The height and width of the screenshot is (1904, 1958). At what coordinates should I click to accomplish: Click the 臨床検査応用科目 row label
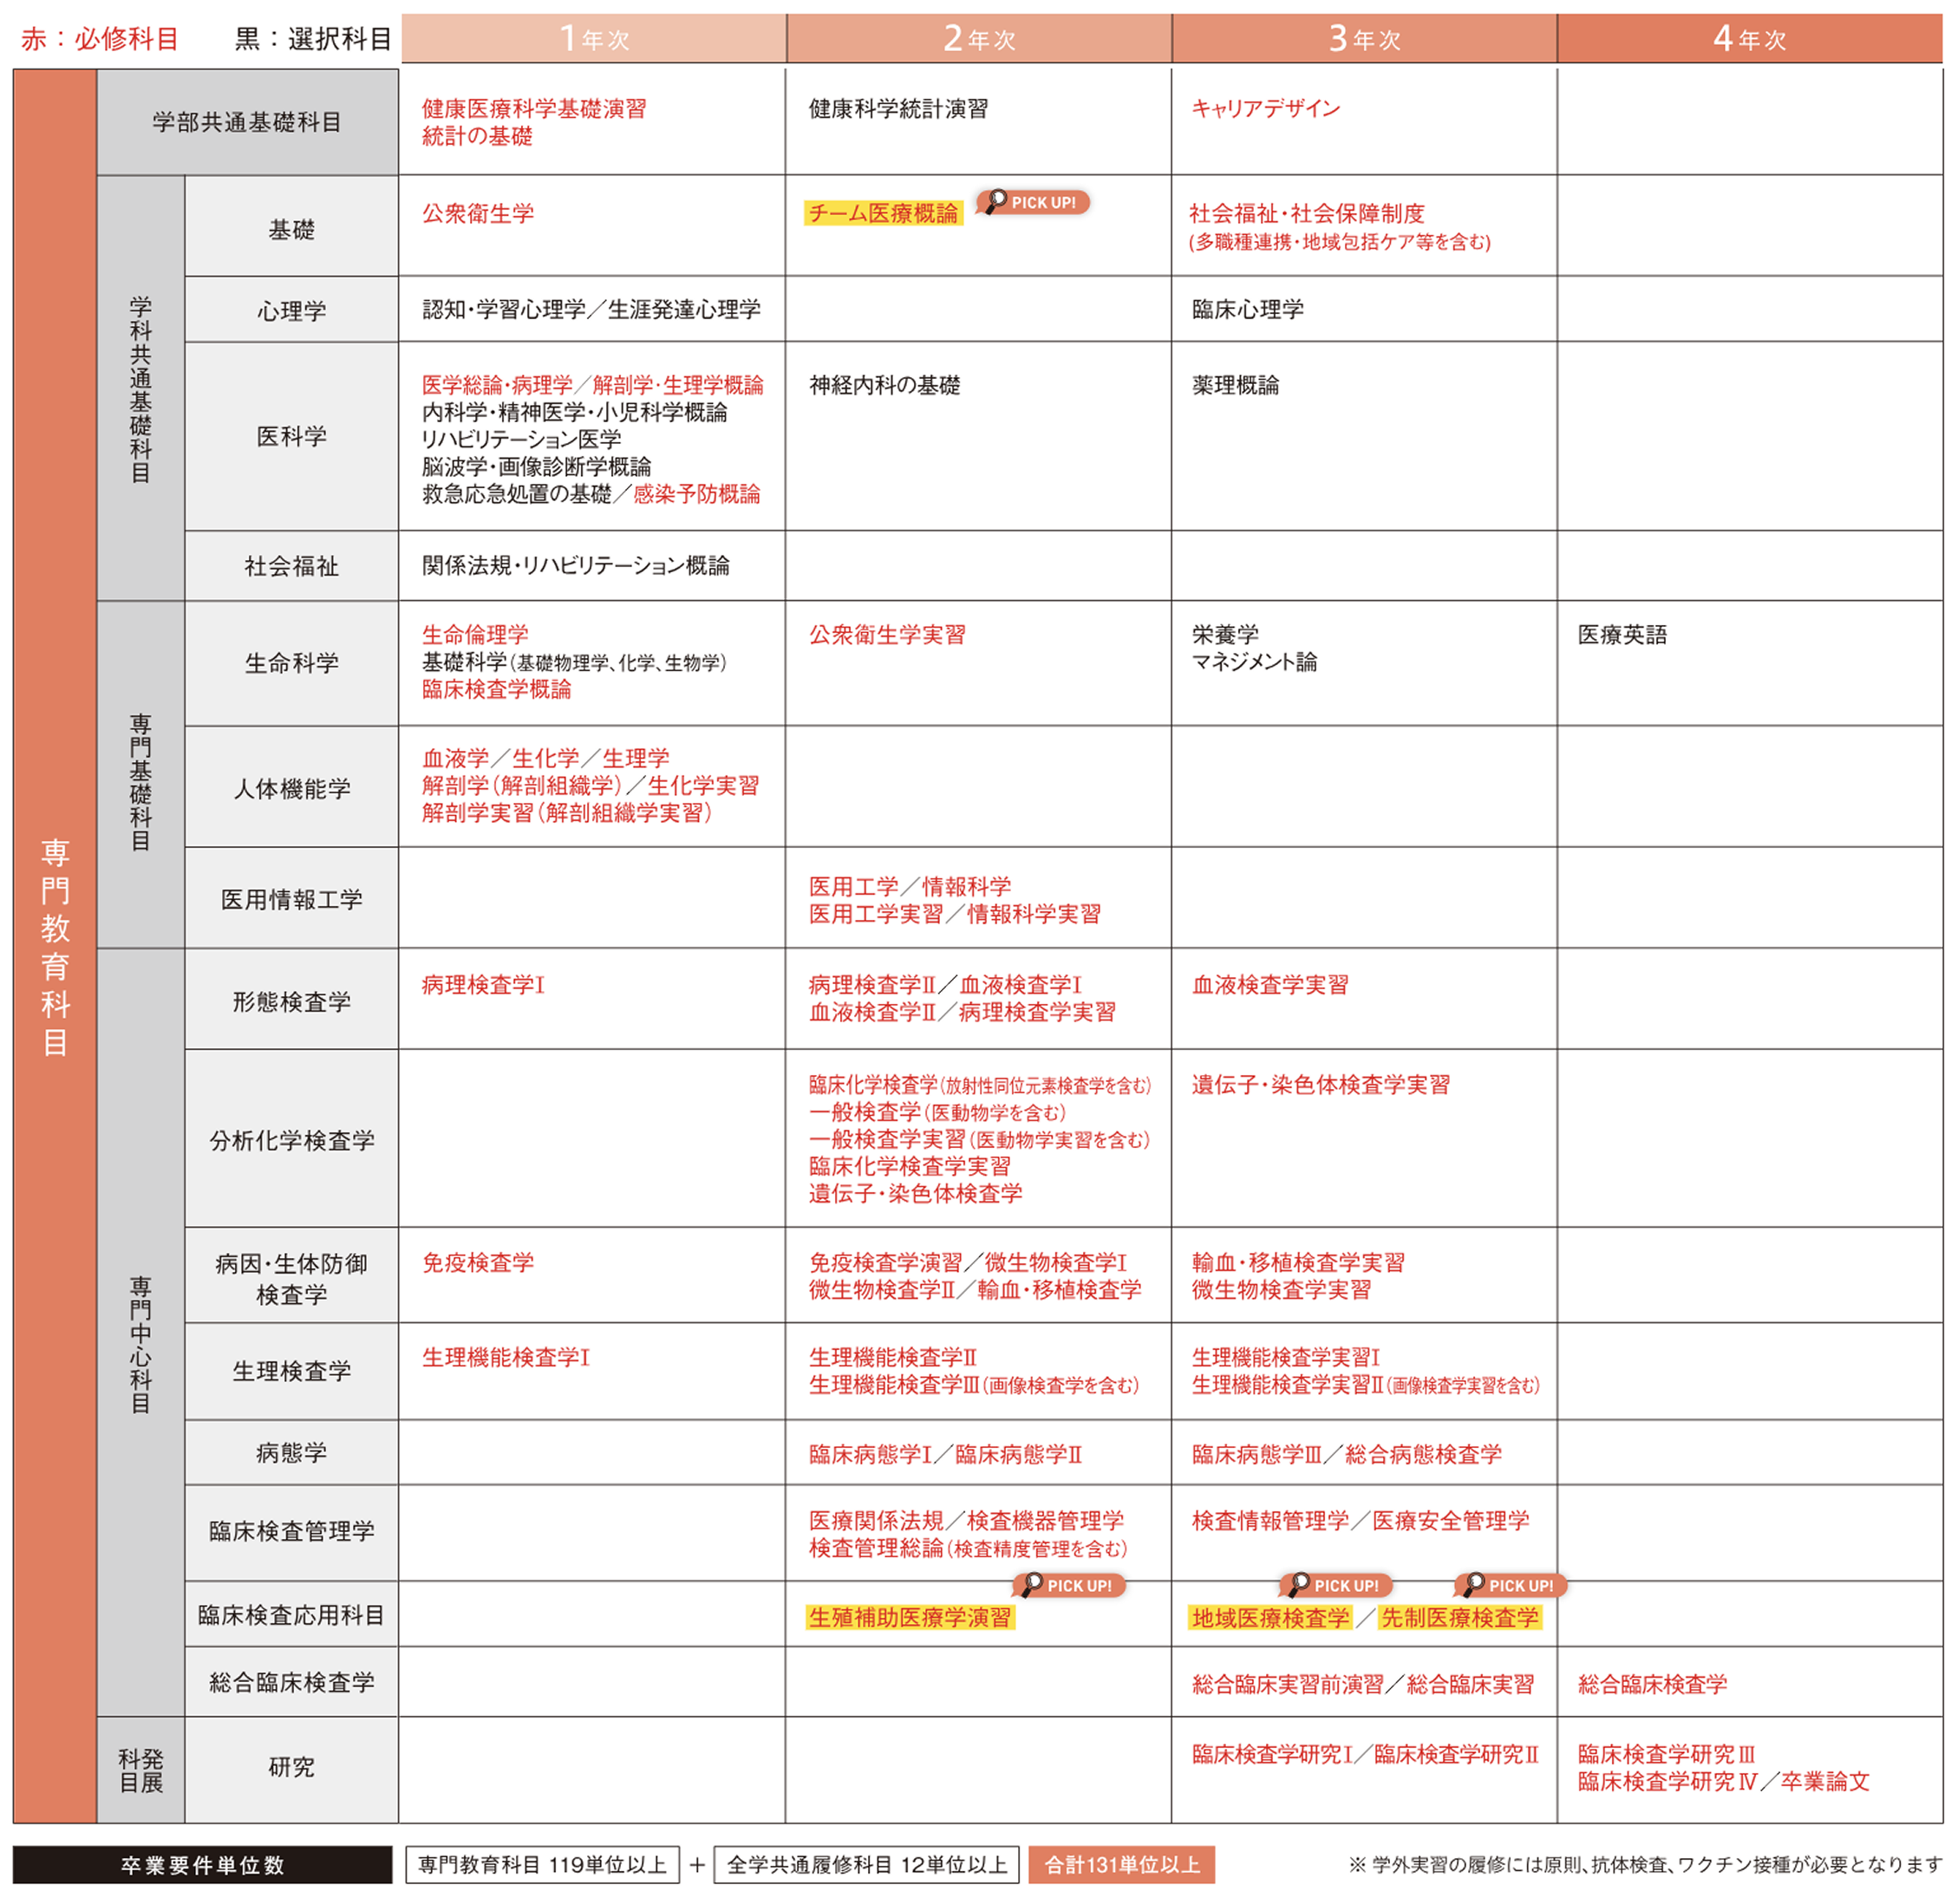point(291,1616)
